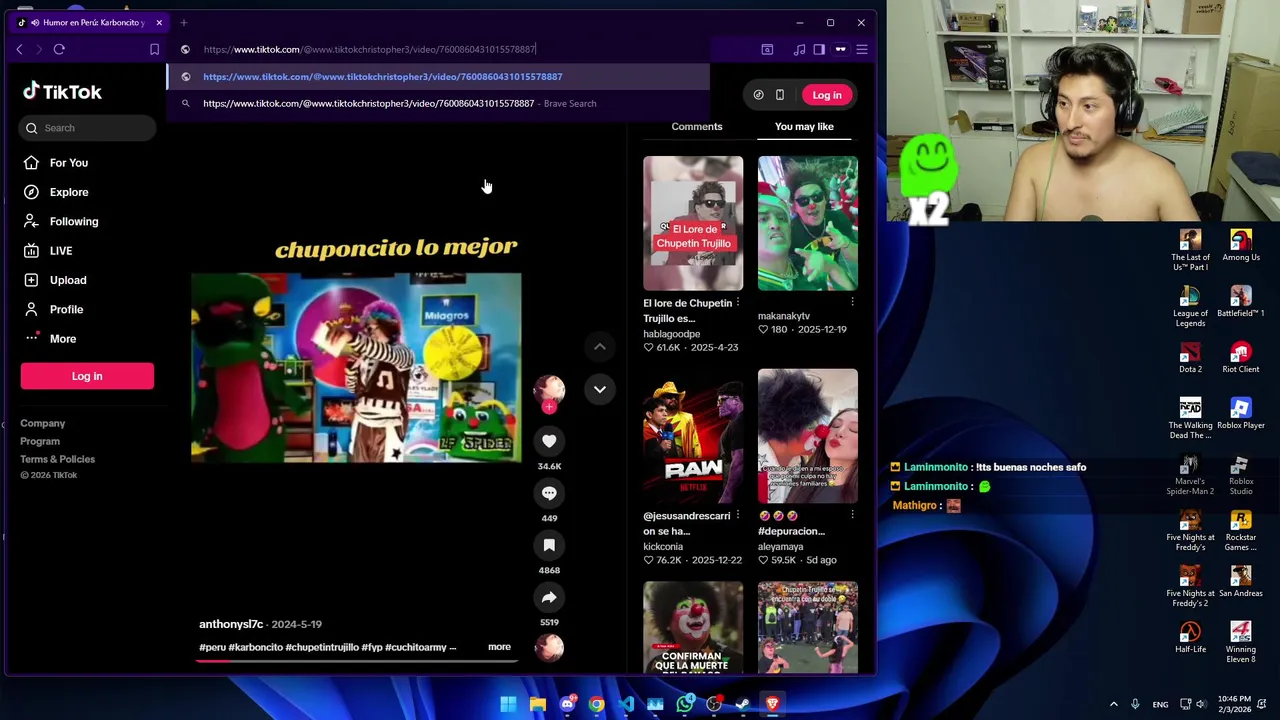This screenshot has height=720, width=1280.
Task: Open a new tab with plus button
Action: click(x=184, y=22)
